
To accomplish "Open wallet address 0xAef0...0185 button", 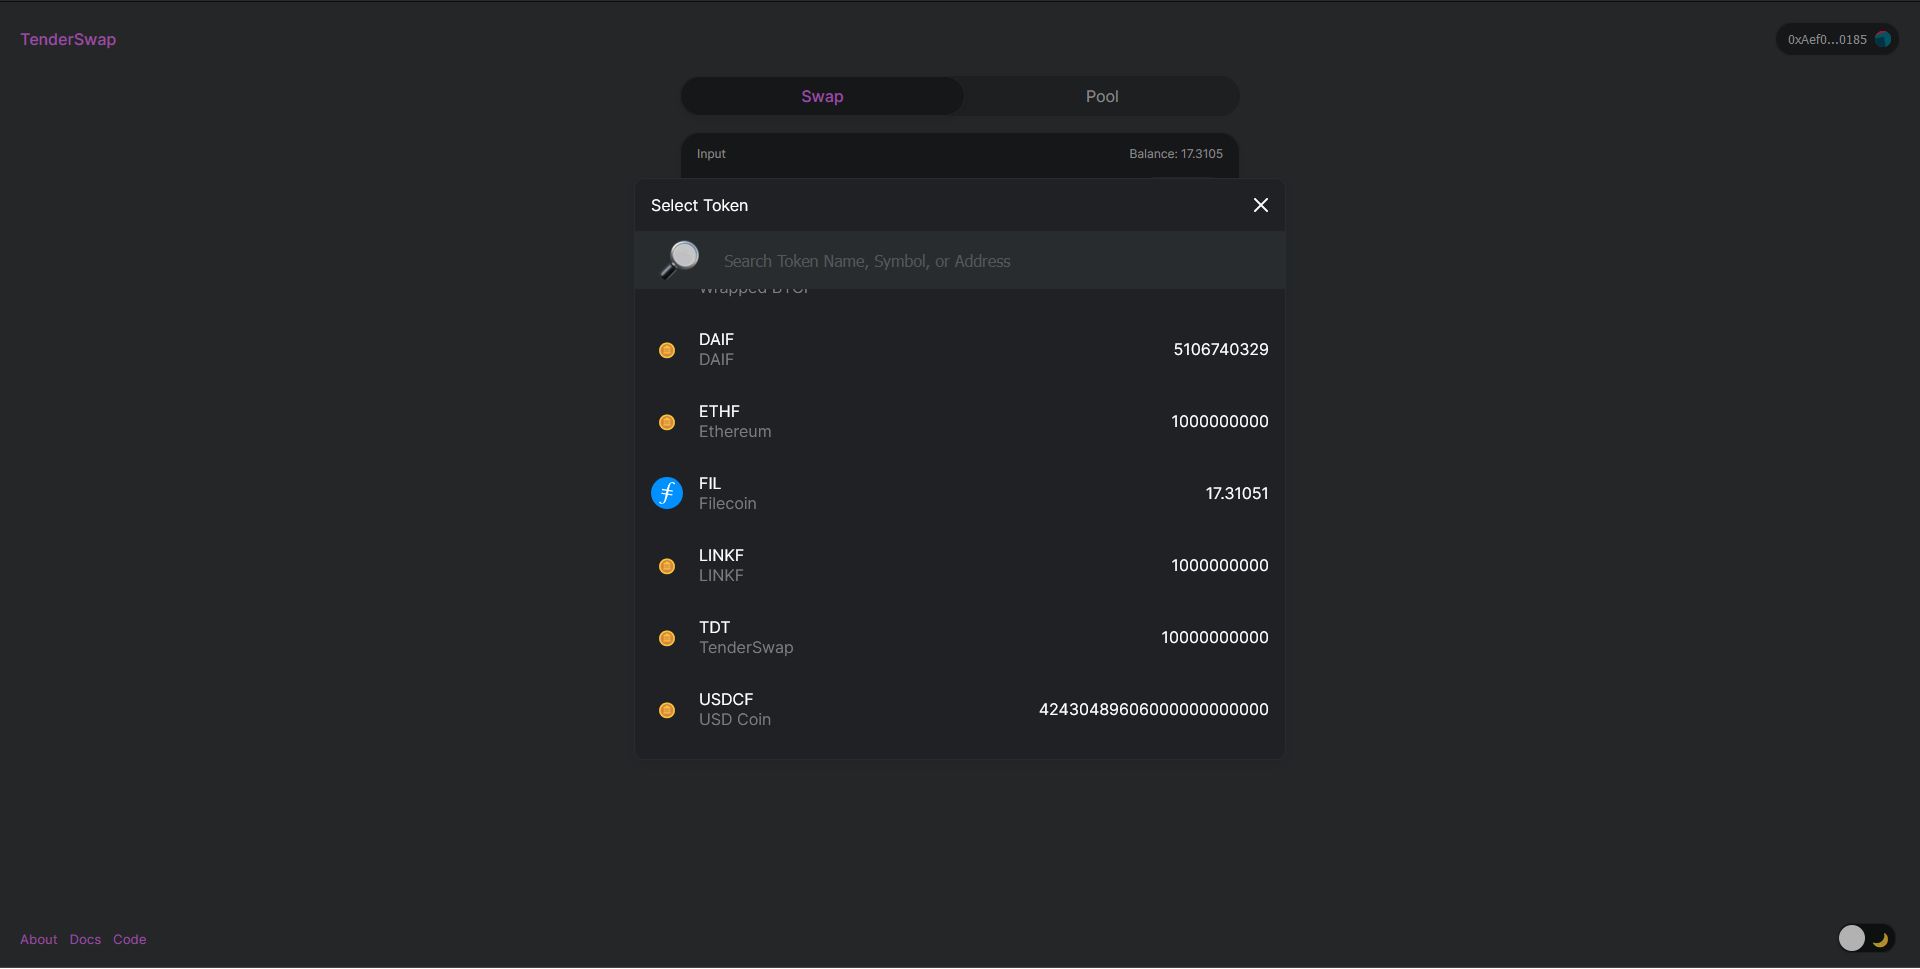I will (x=1837, y=39).
